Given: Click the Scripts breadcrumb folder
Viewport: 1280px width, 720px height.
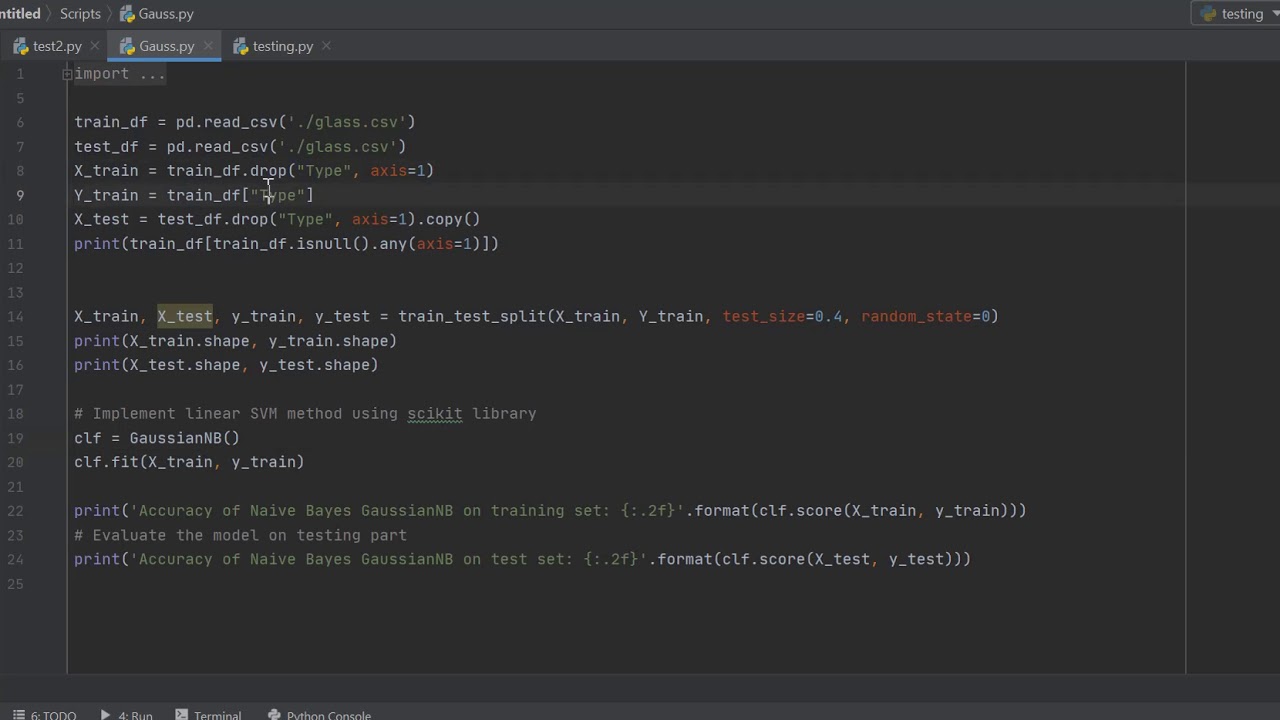Looking at the screenshot, I should coord(80,14).
